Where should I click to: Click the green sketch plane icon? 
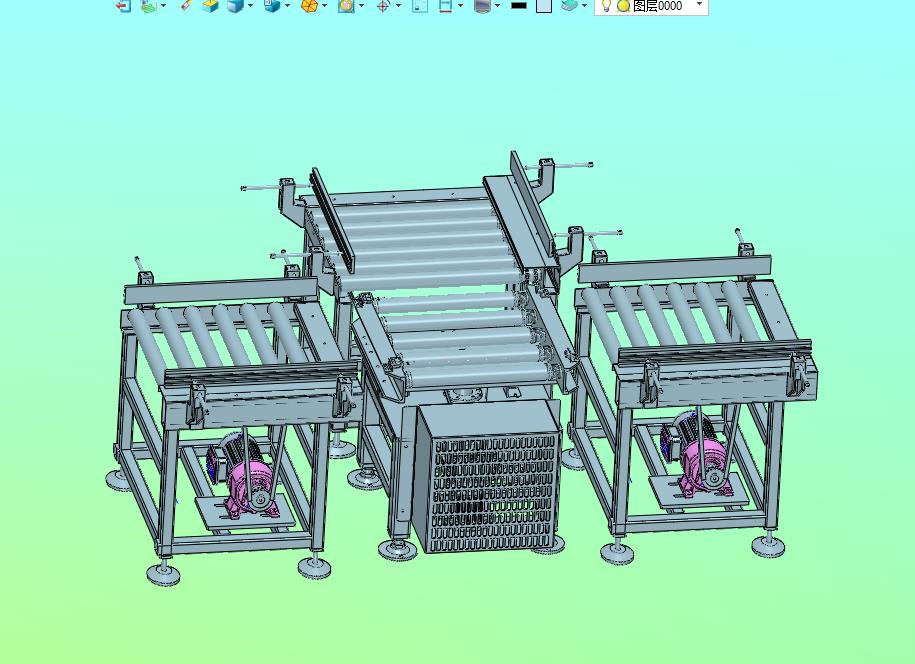click(150, 6)
